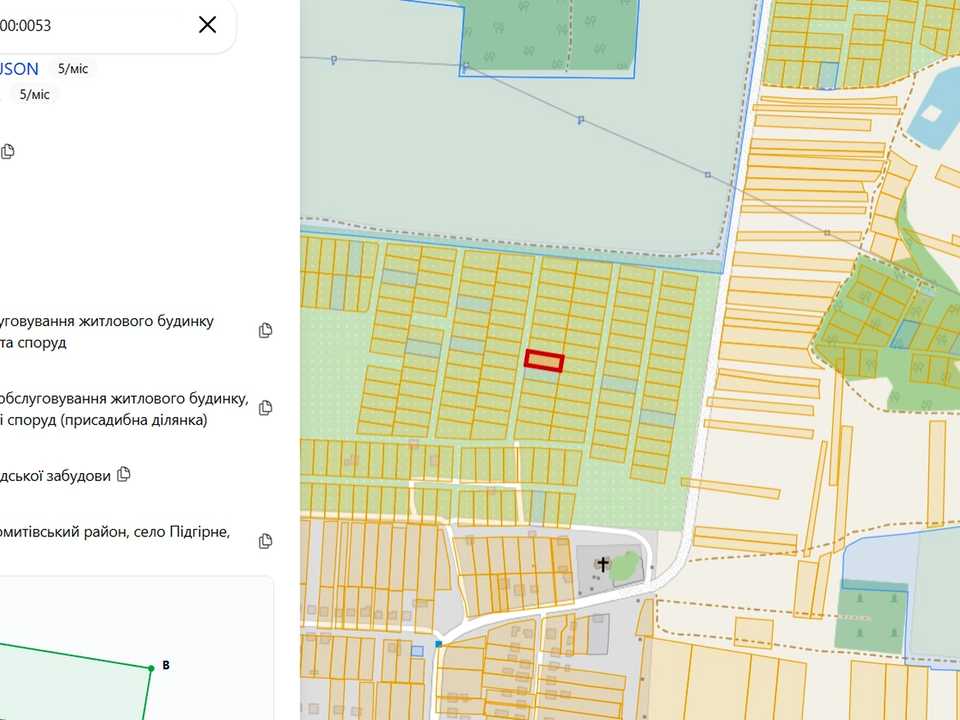Click the green tree patch beside the church
Image resolution: width=960 pixels, height=720 pixels.
pos(625,566)
